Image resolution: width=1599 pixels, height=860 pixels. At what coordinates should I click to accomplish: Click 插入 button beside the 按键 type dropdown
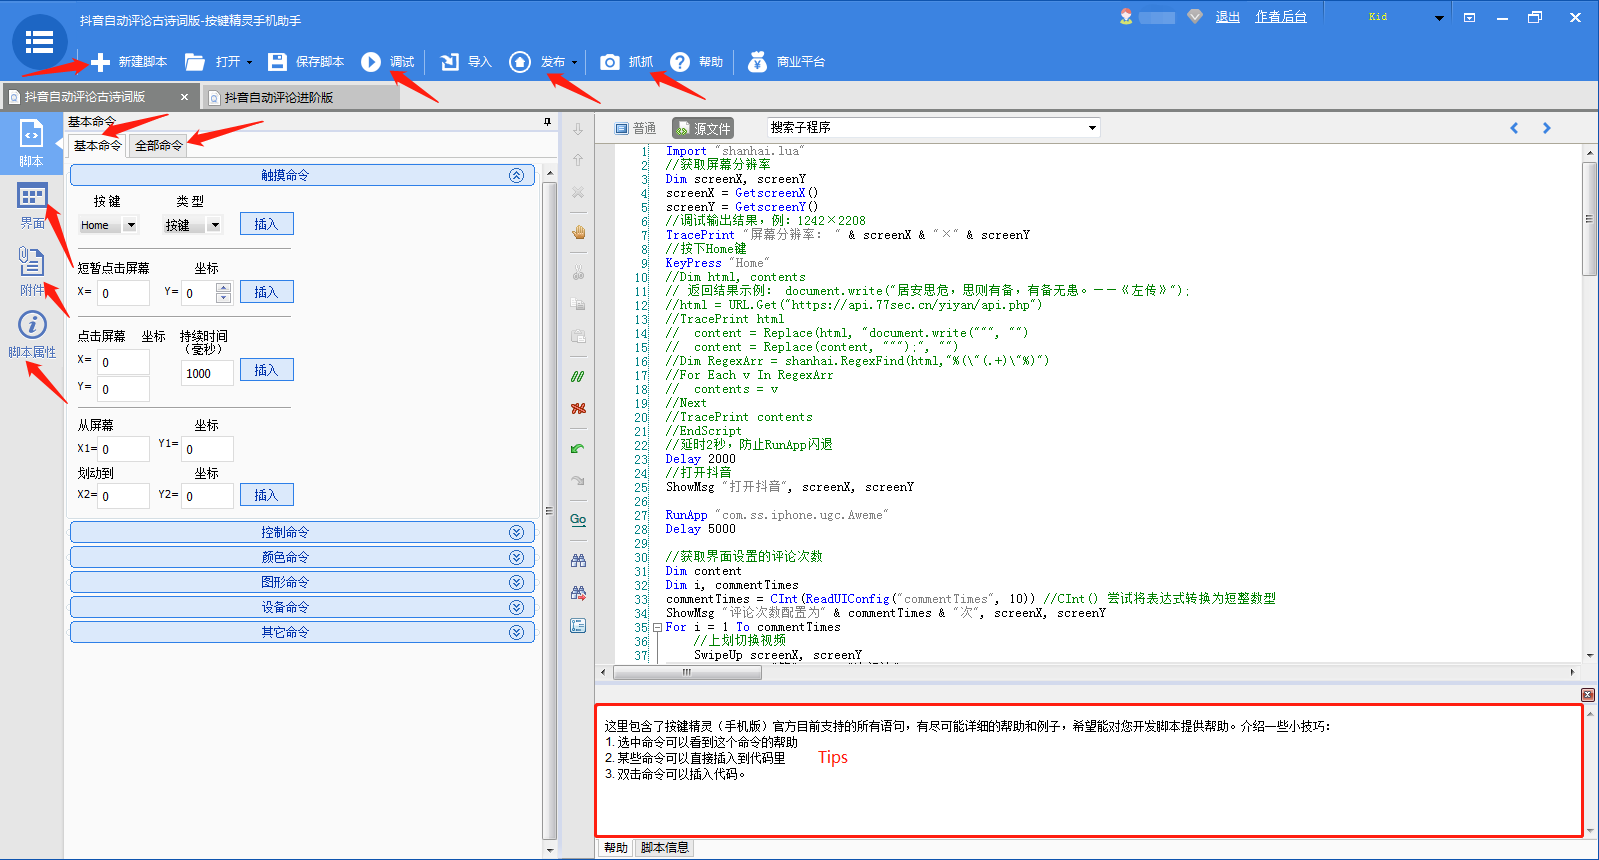(x=266, y=224)
